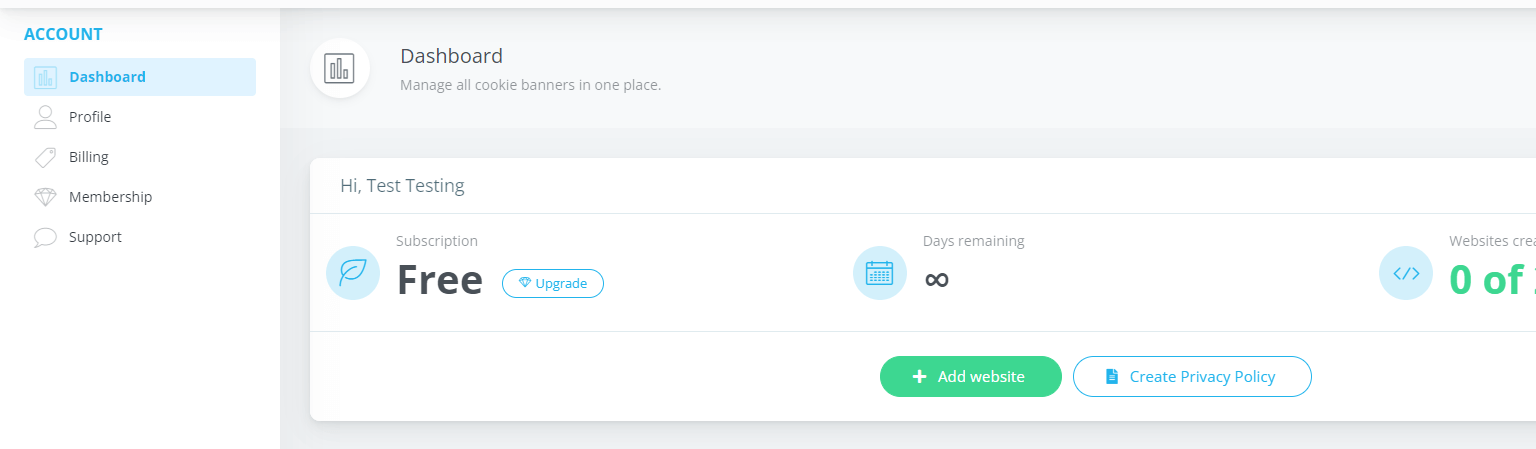Go to the Billing page
1536x449 pixels.
140,157
